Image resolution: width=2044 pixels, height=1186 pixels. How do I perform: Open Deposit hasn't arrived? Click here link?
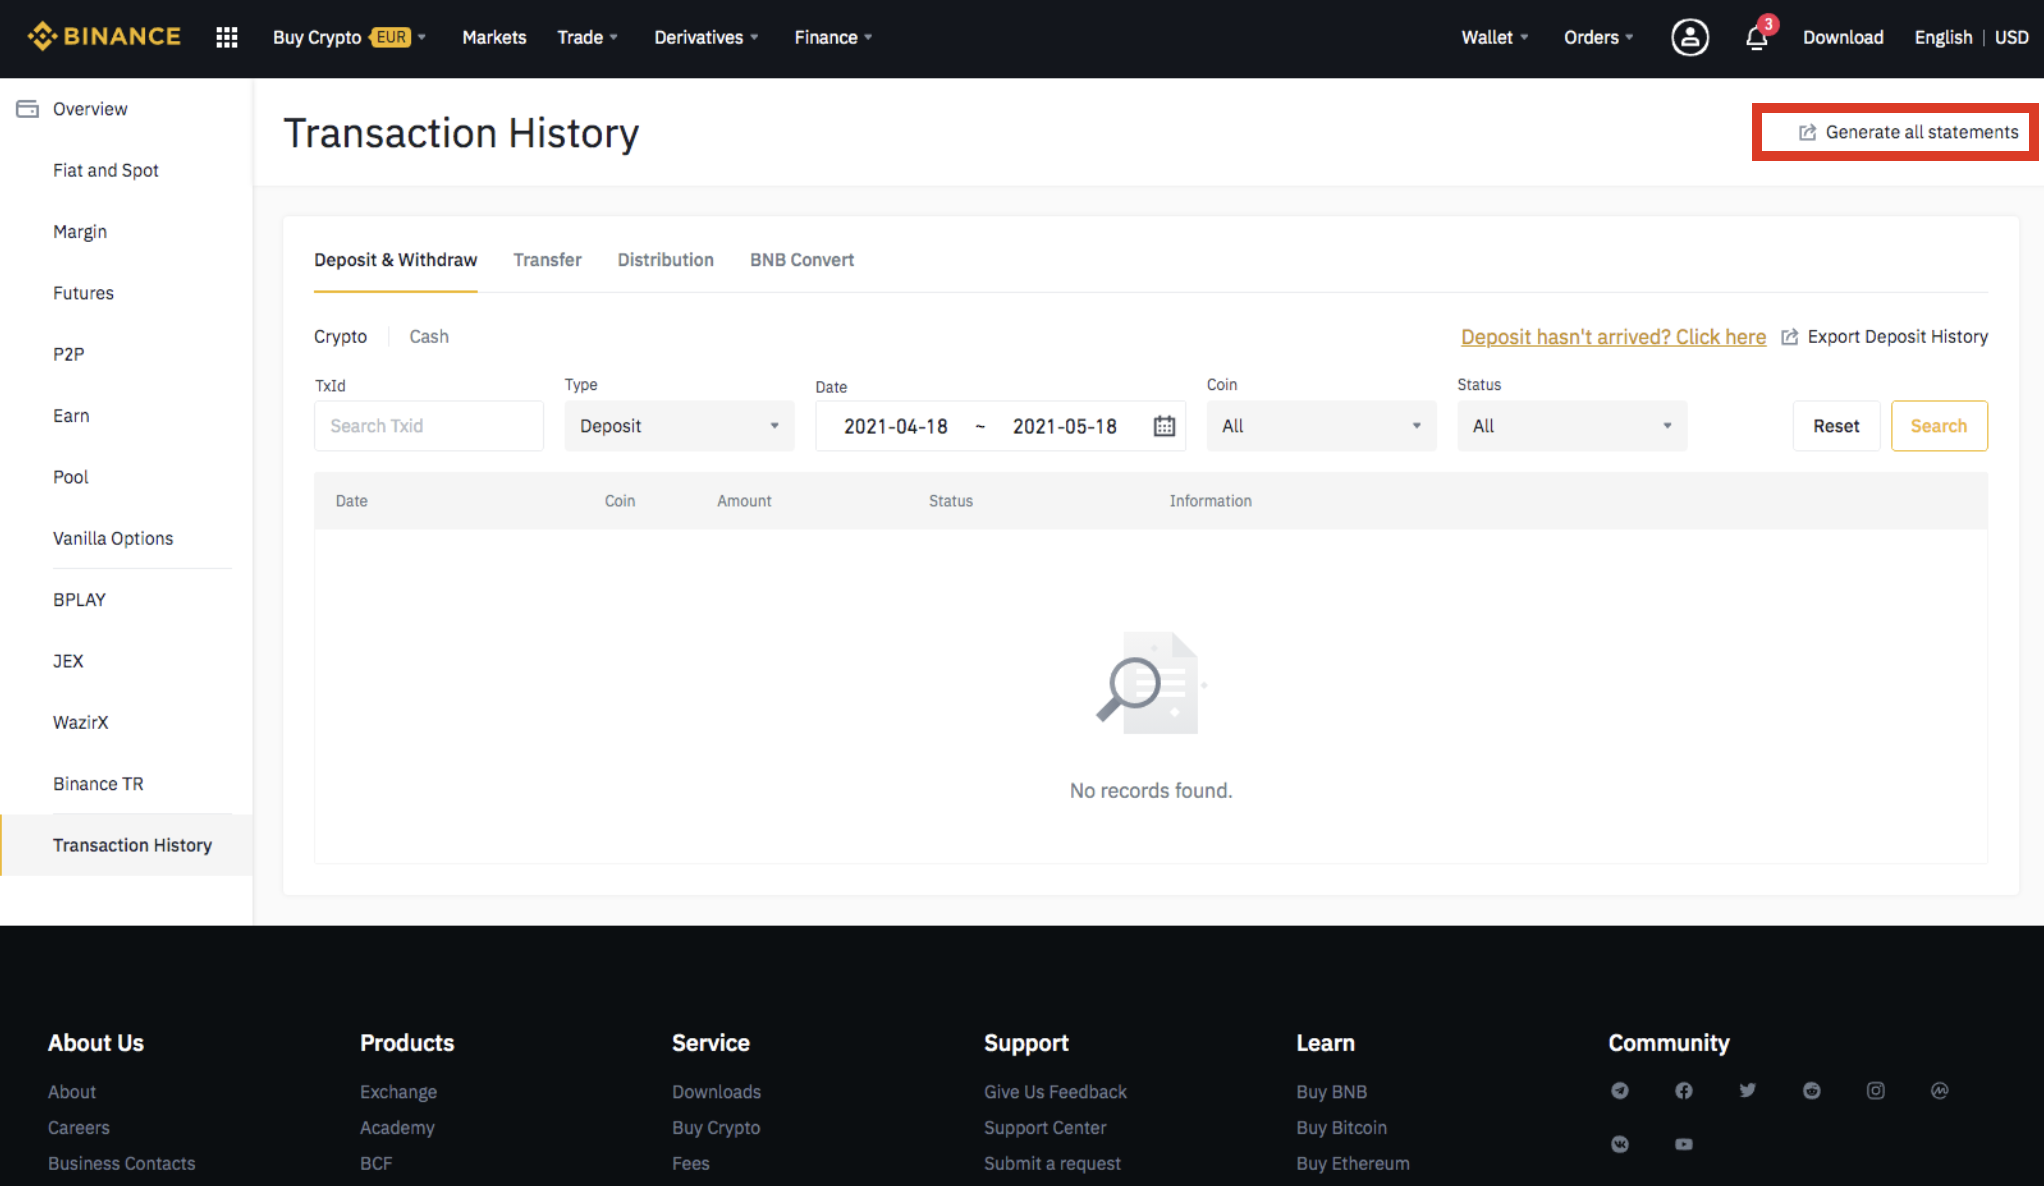point(1613,337)
